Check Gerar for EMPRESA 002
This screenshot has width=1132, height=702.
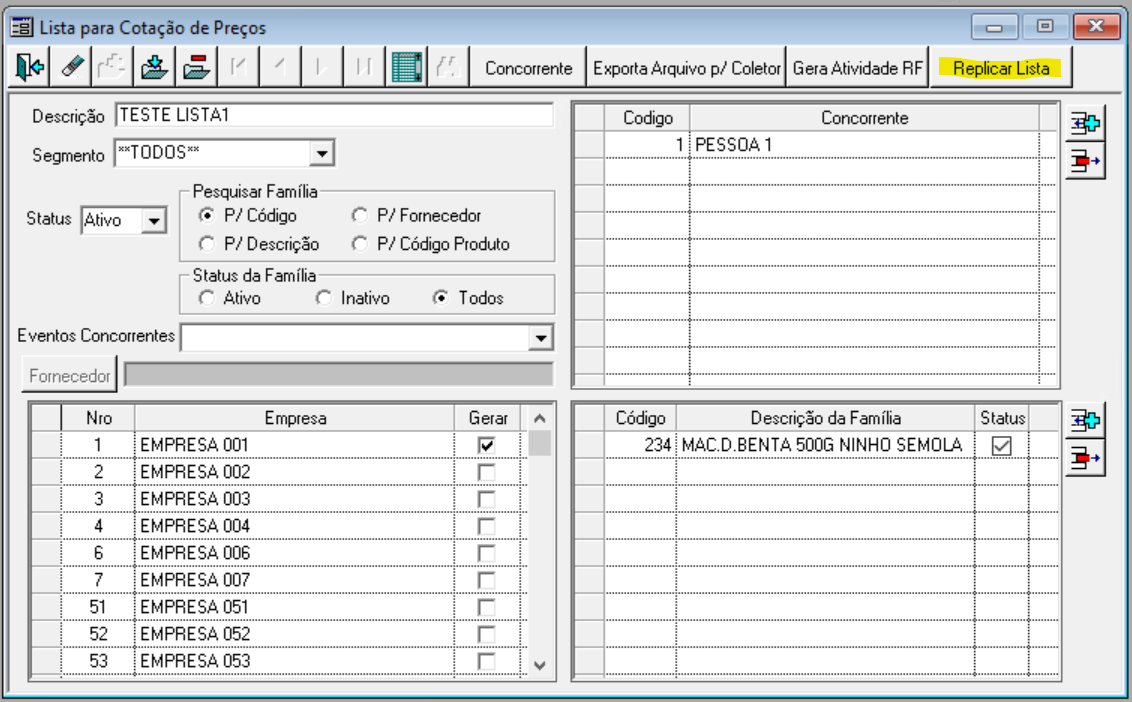pyautogui.click(x=487, y=472)
